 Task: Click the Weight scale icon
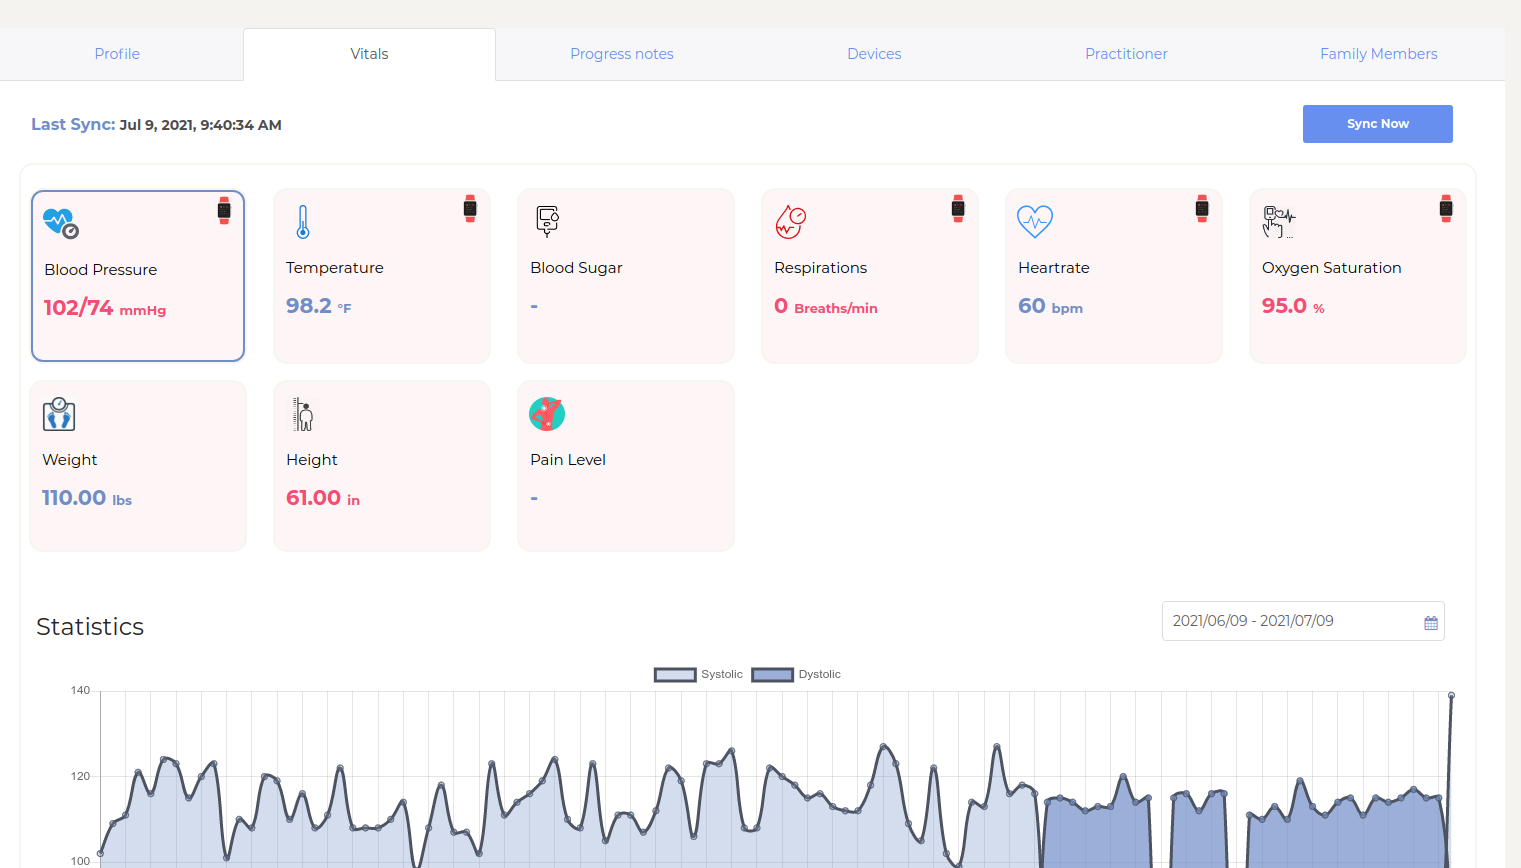point(59,413)
